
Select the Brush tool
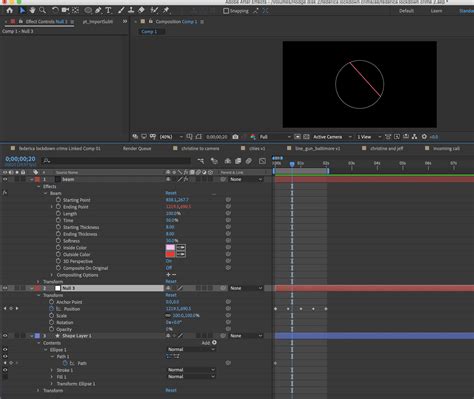coord(121,11)
